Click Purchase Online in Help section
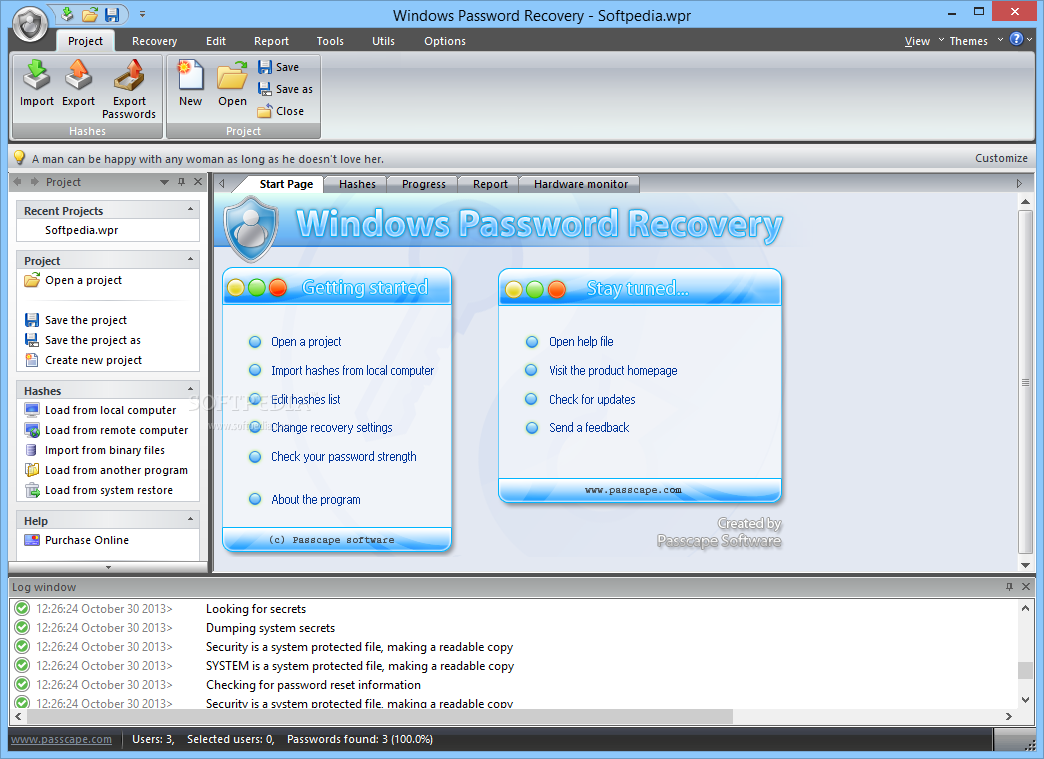The image size is (1044, 759). pos(77,540)
